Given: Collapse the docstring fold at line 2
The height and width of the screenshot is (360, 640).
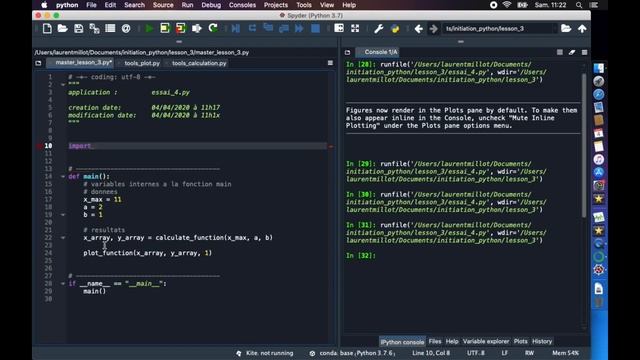Looking at the screenshot, I should coord(63,84).
